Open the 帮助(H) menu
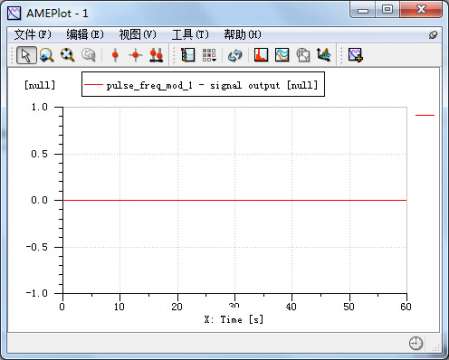Image resolution: width=449 pixels, height=360 pixels. click(243, 34)
